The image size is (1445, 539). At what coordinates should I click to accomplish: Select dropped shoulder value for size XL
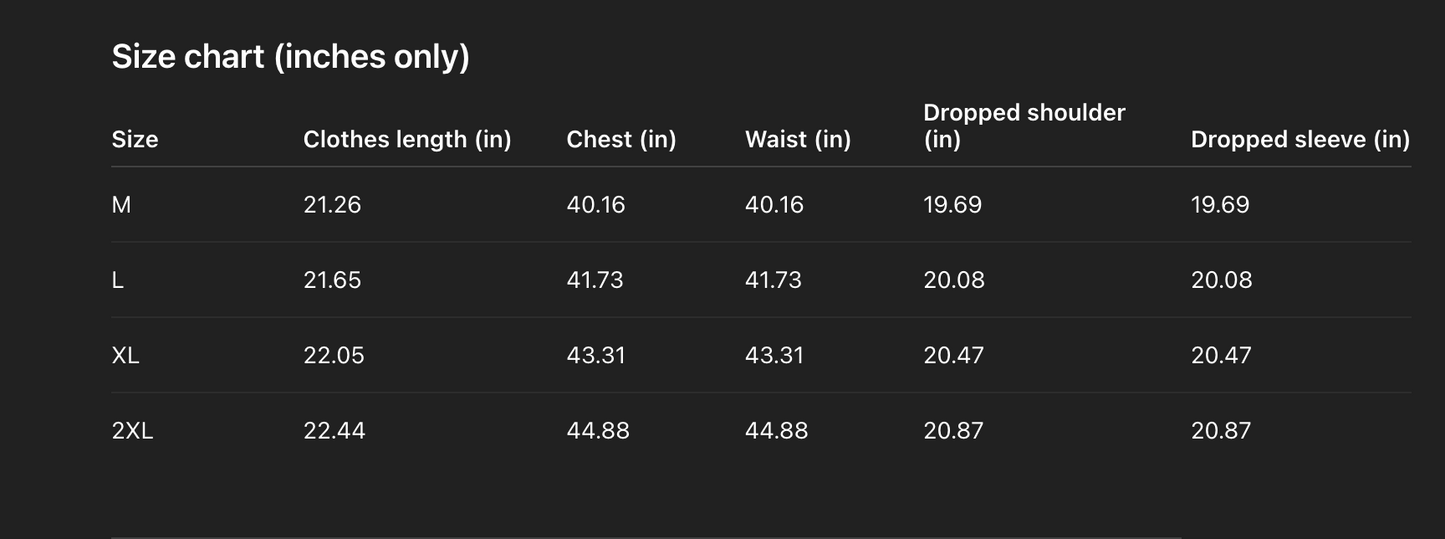pyautogui.click(x=953, y=355)
